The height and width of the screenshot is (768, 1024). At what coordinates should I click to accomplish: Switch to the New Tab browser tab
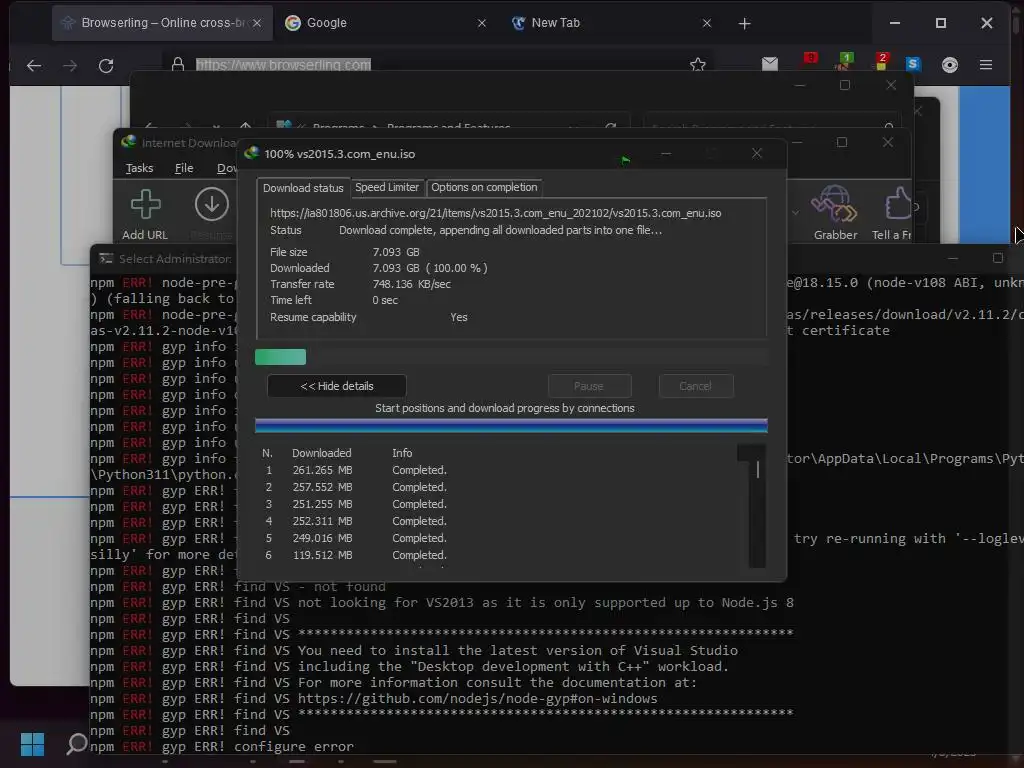tap(611, 23)
